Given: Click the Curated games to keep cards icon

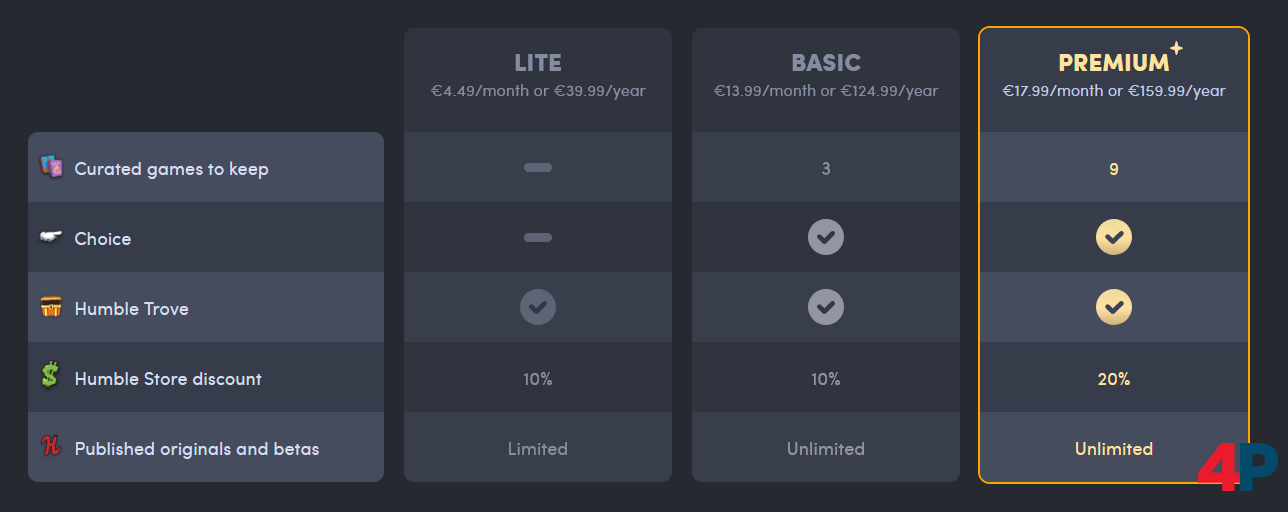Looking at the screenshot, I should (51, 167).
